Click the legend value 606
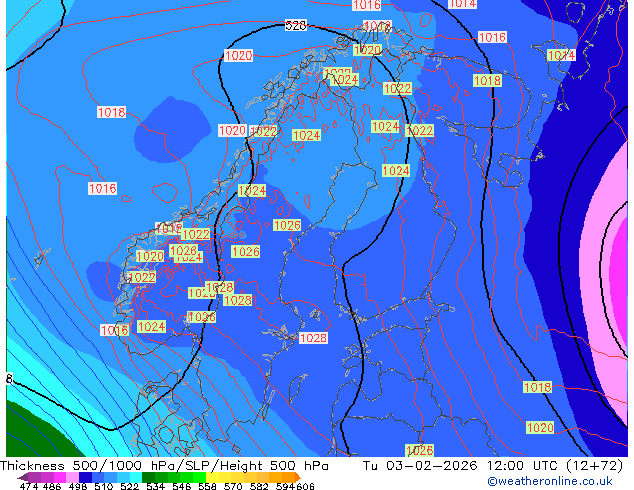 tap(305, 486)
